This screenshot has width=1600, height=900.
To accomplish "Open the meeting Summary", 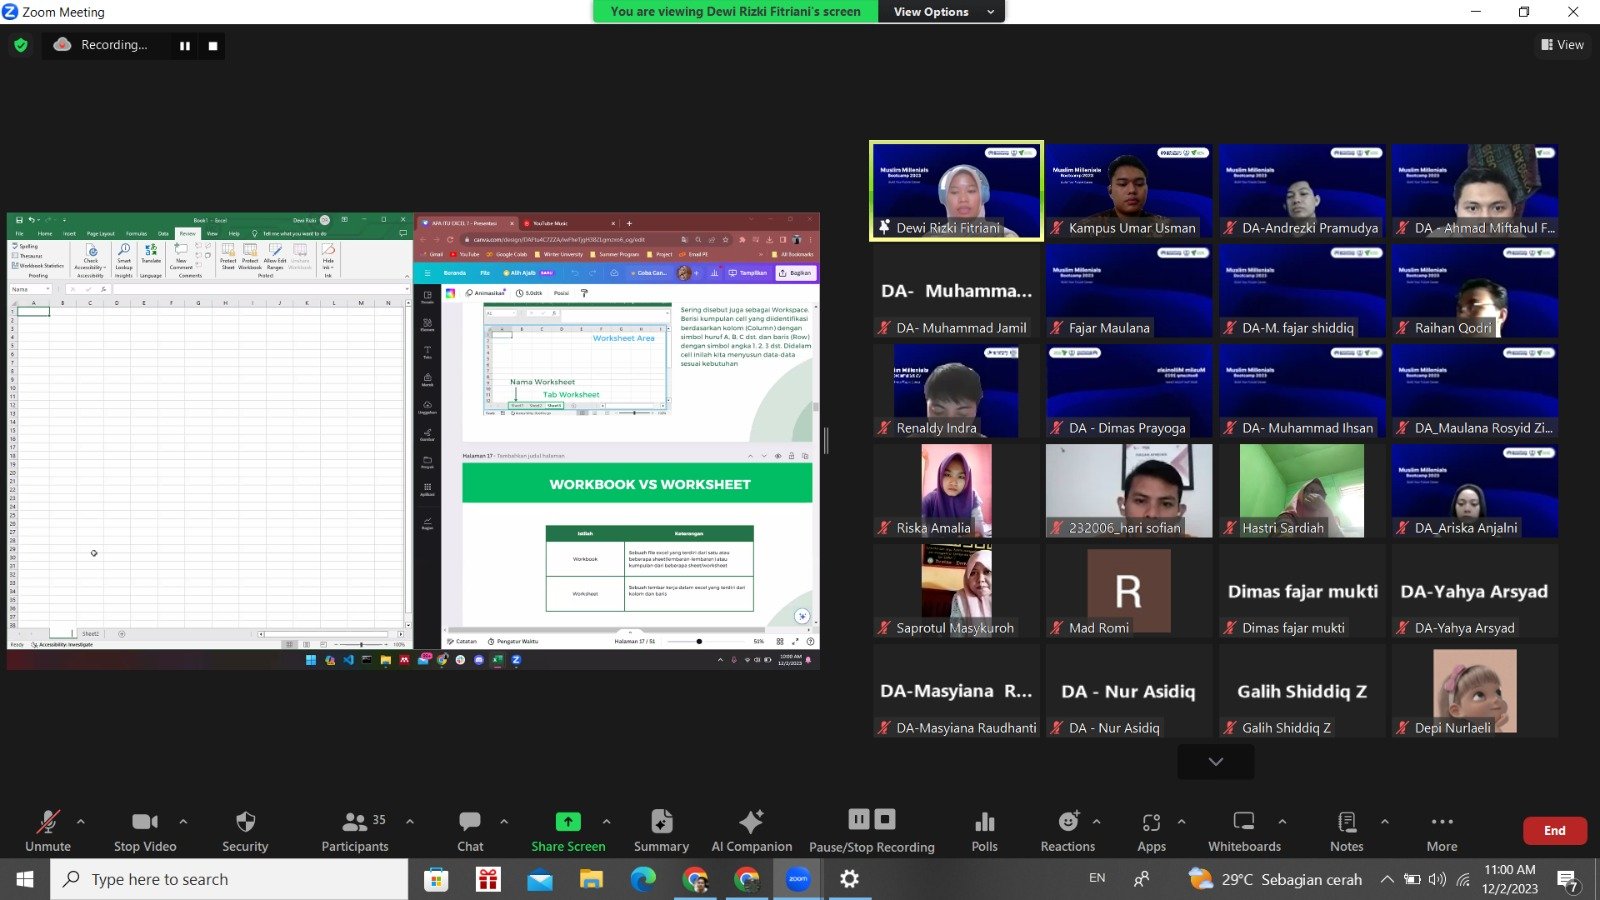I will (661, 831).
